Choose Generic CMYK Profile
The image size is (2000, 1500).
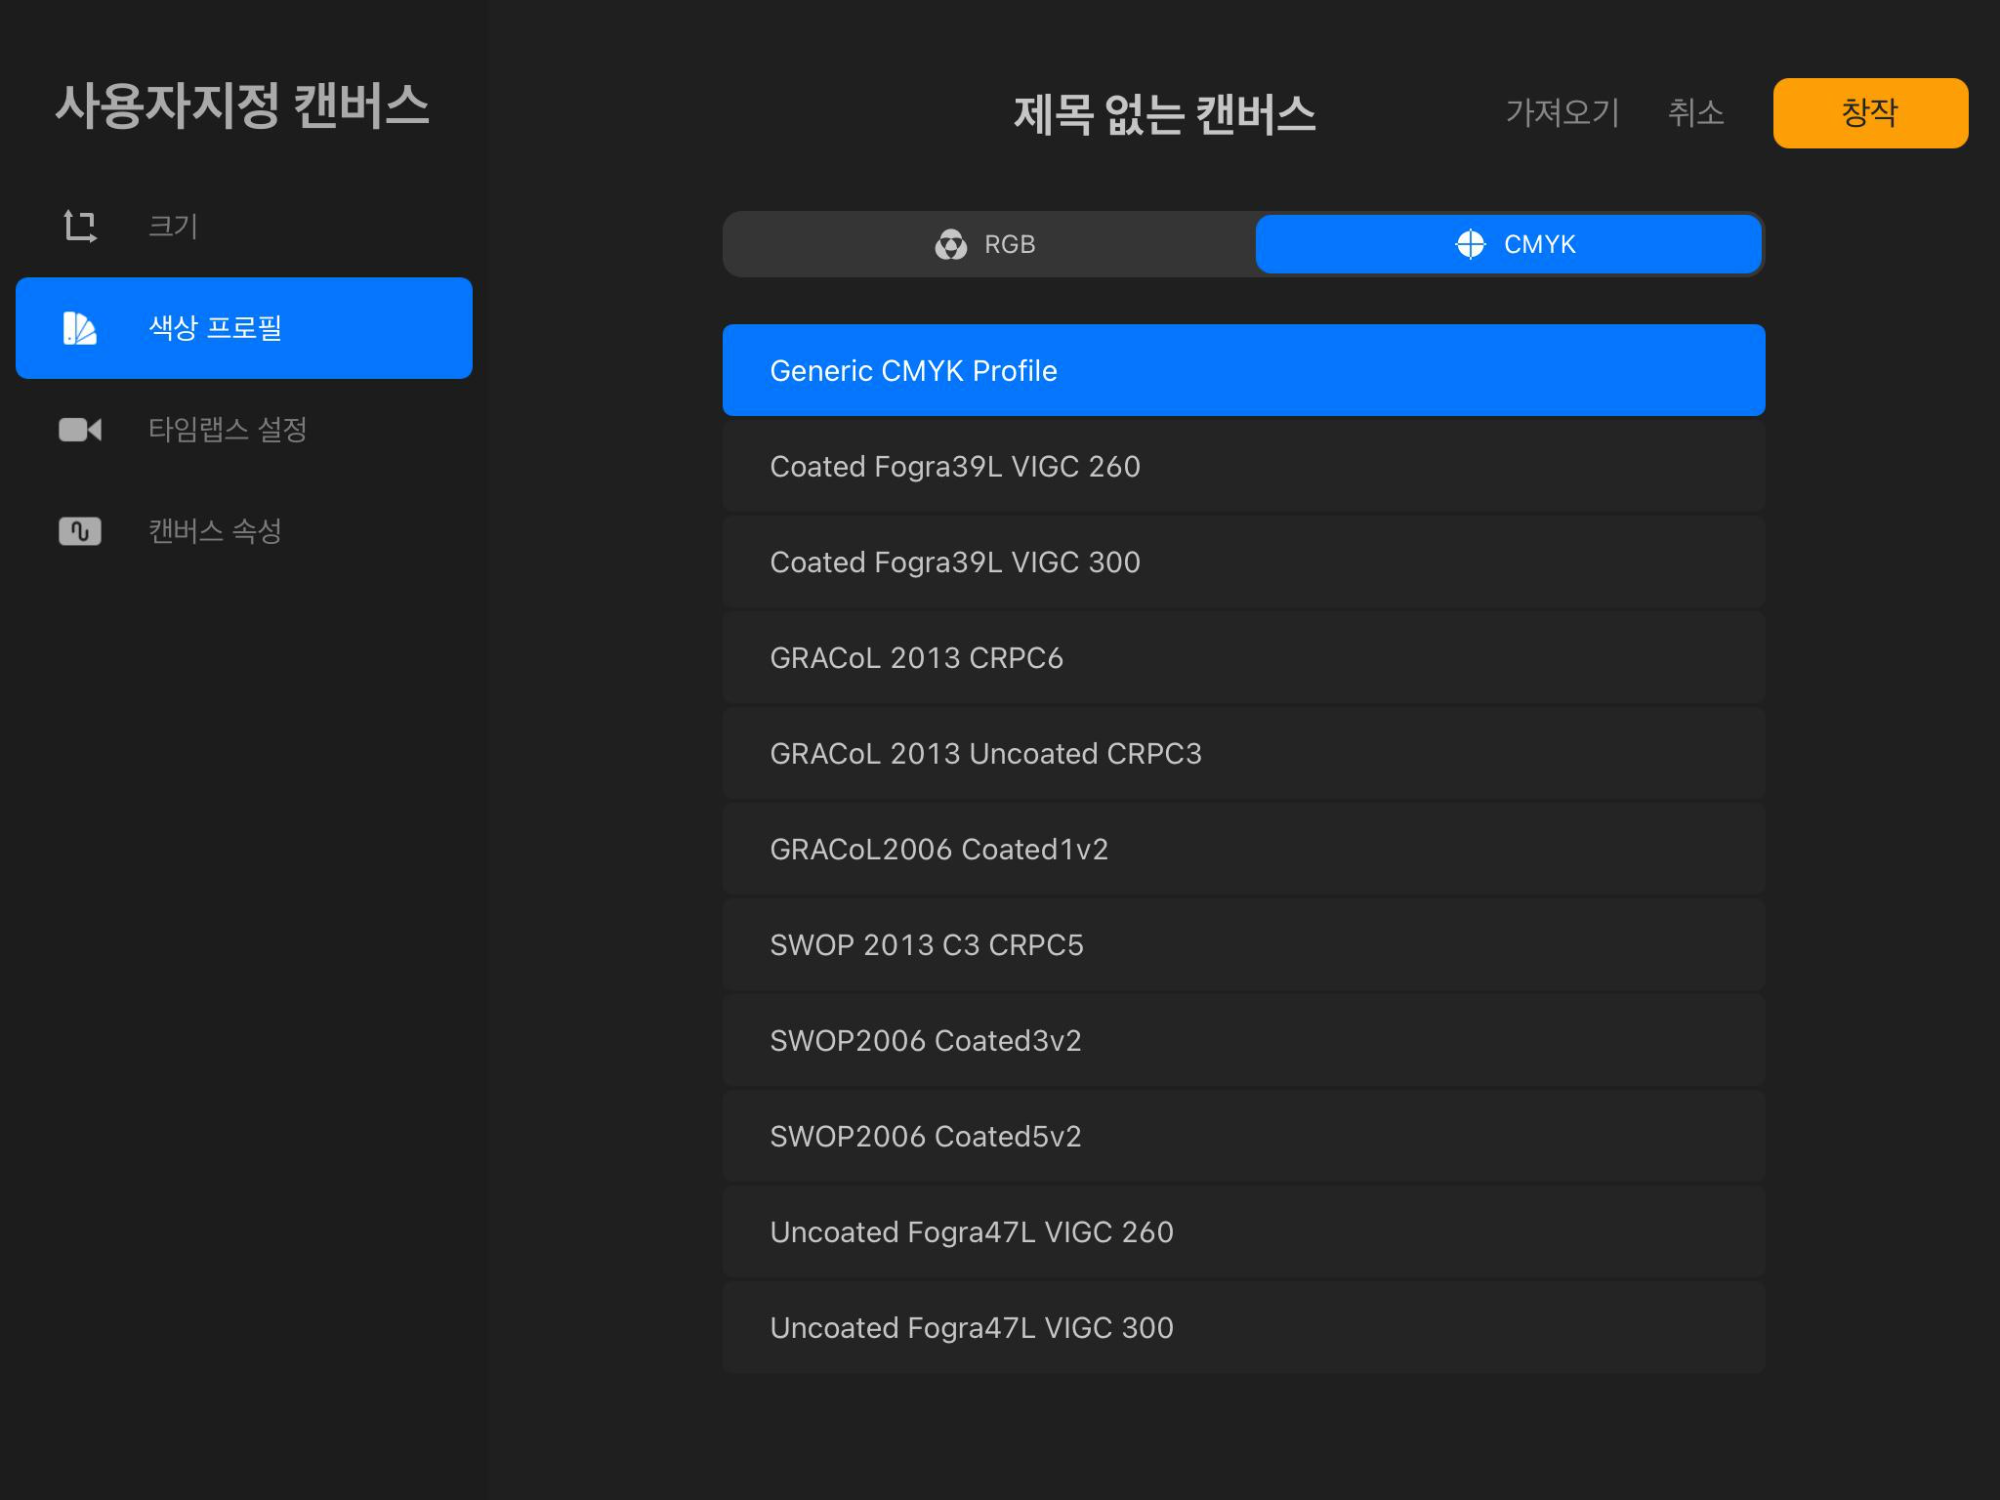tap(1243, 370)
